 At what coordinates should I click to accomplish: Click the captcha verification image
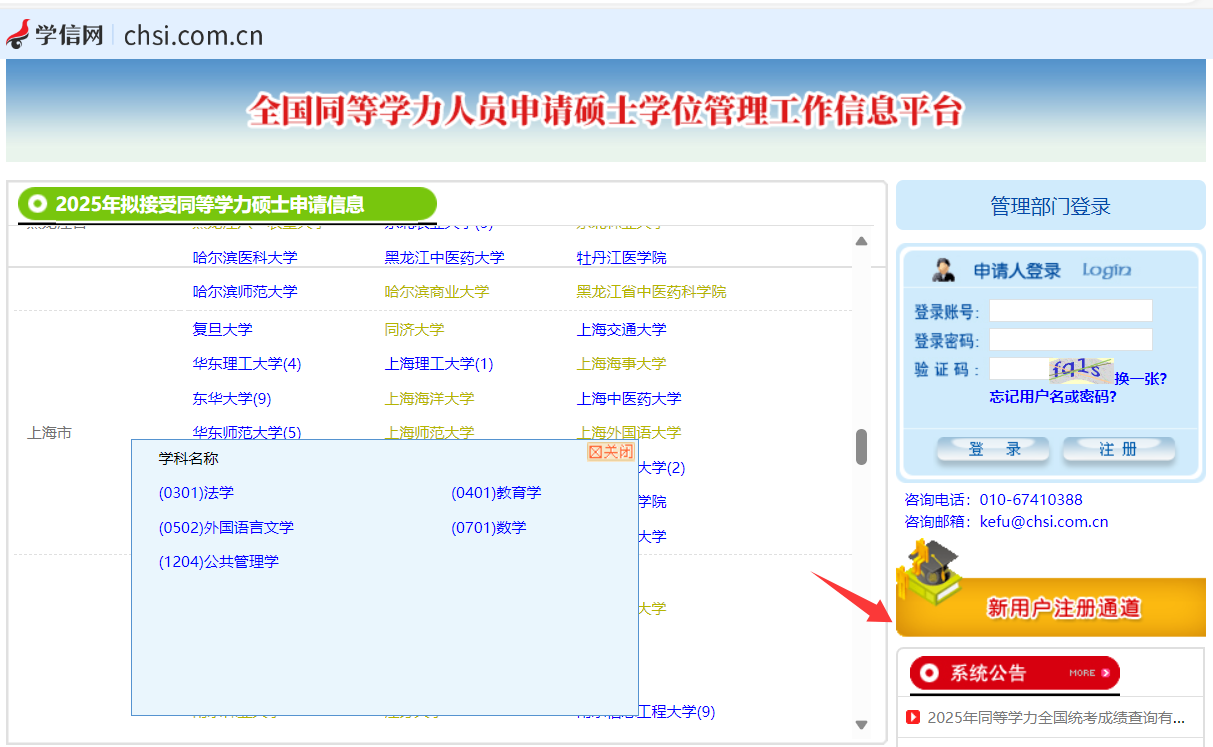click(x=1080, y=369)
